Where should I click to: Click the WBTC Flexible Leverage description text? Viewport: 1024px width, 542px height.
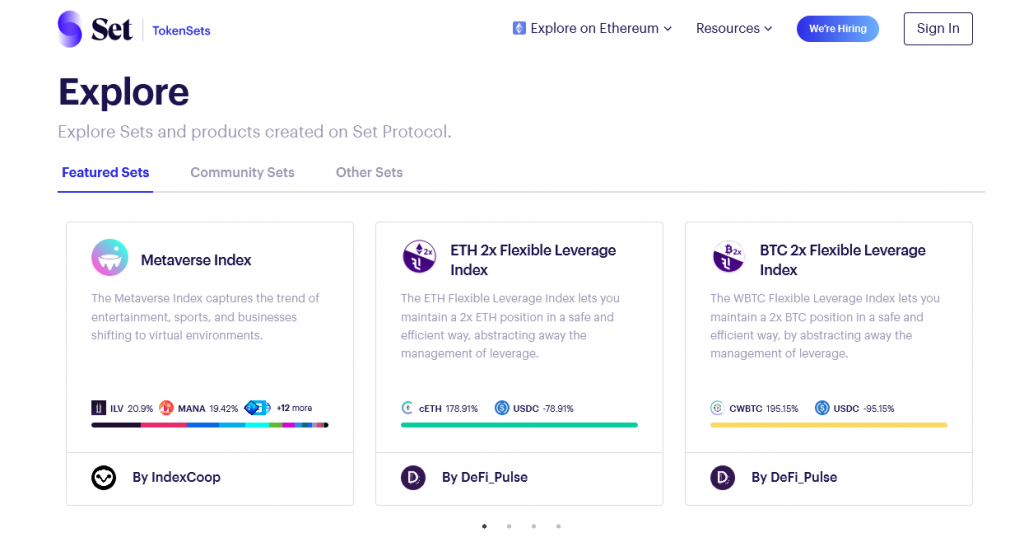825,326
